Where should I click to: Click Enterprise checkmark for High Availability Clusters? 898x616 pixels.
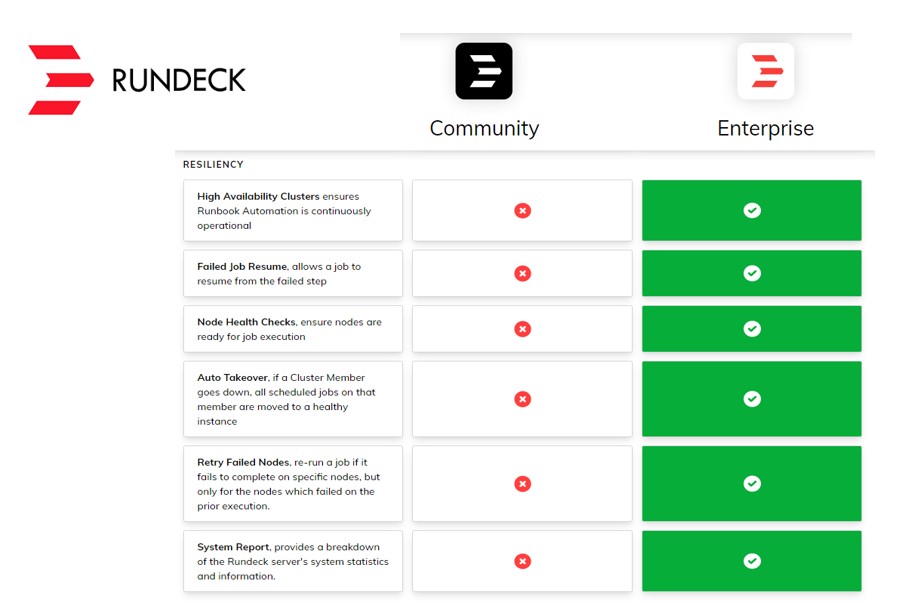click(x=752, y=211)
